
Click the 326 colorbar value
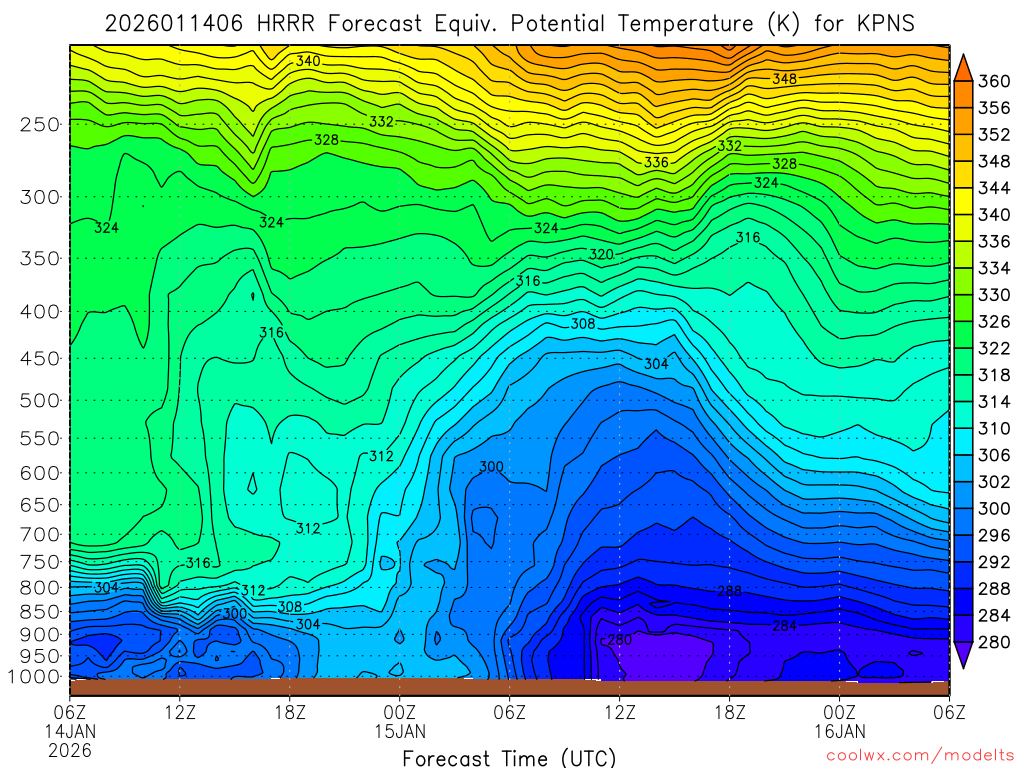pyautogui.click(x=994, y=322)
